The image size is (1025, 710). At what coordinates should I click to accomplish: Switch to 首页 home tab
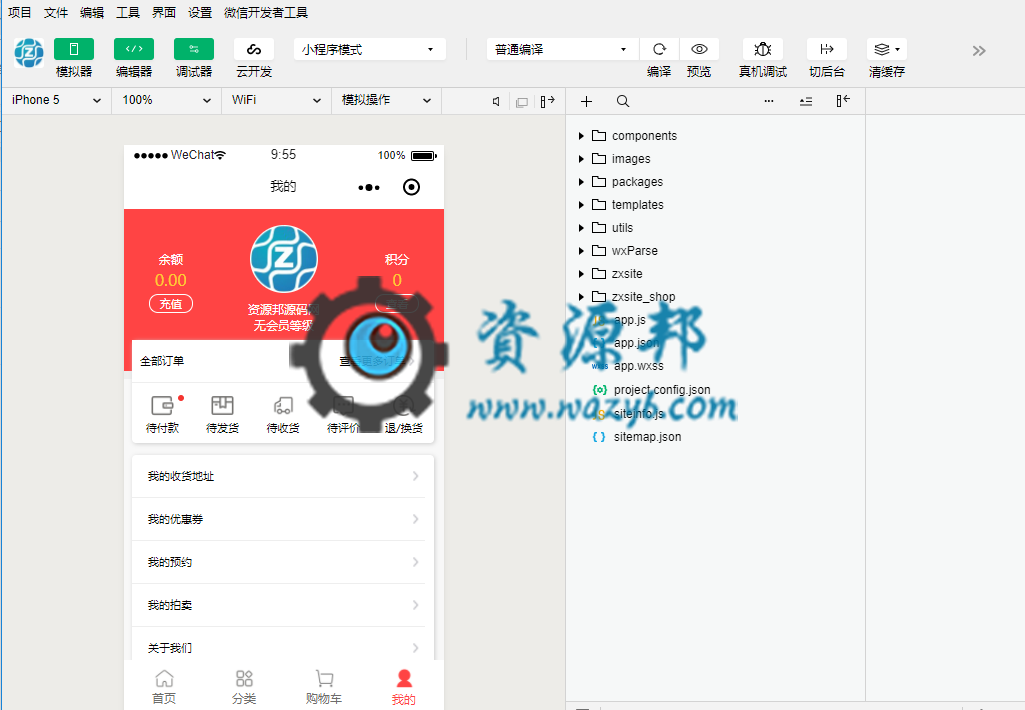[164, 686]
